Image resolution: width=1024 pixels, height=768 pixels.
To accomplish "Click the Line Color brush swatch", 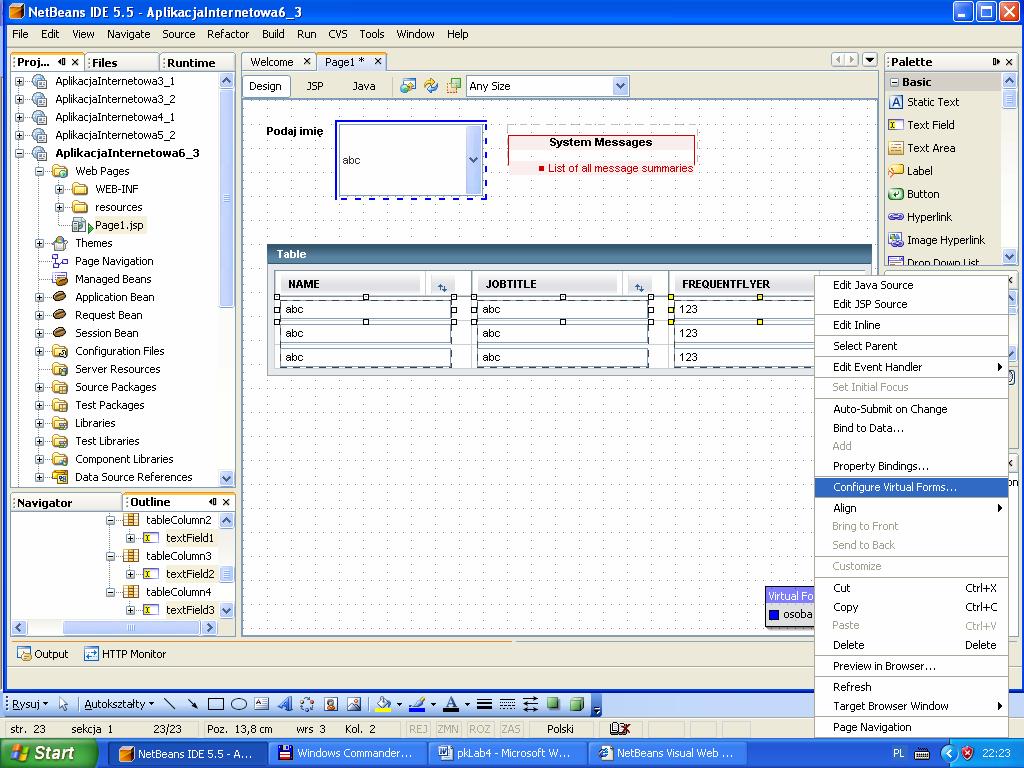I will pyautogui.click(x=417, y=704).
